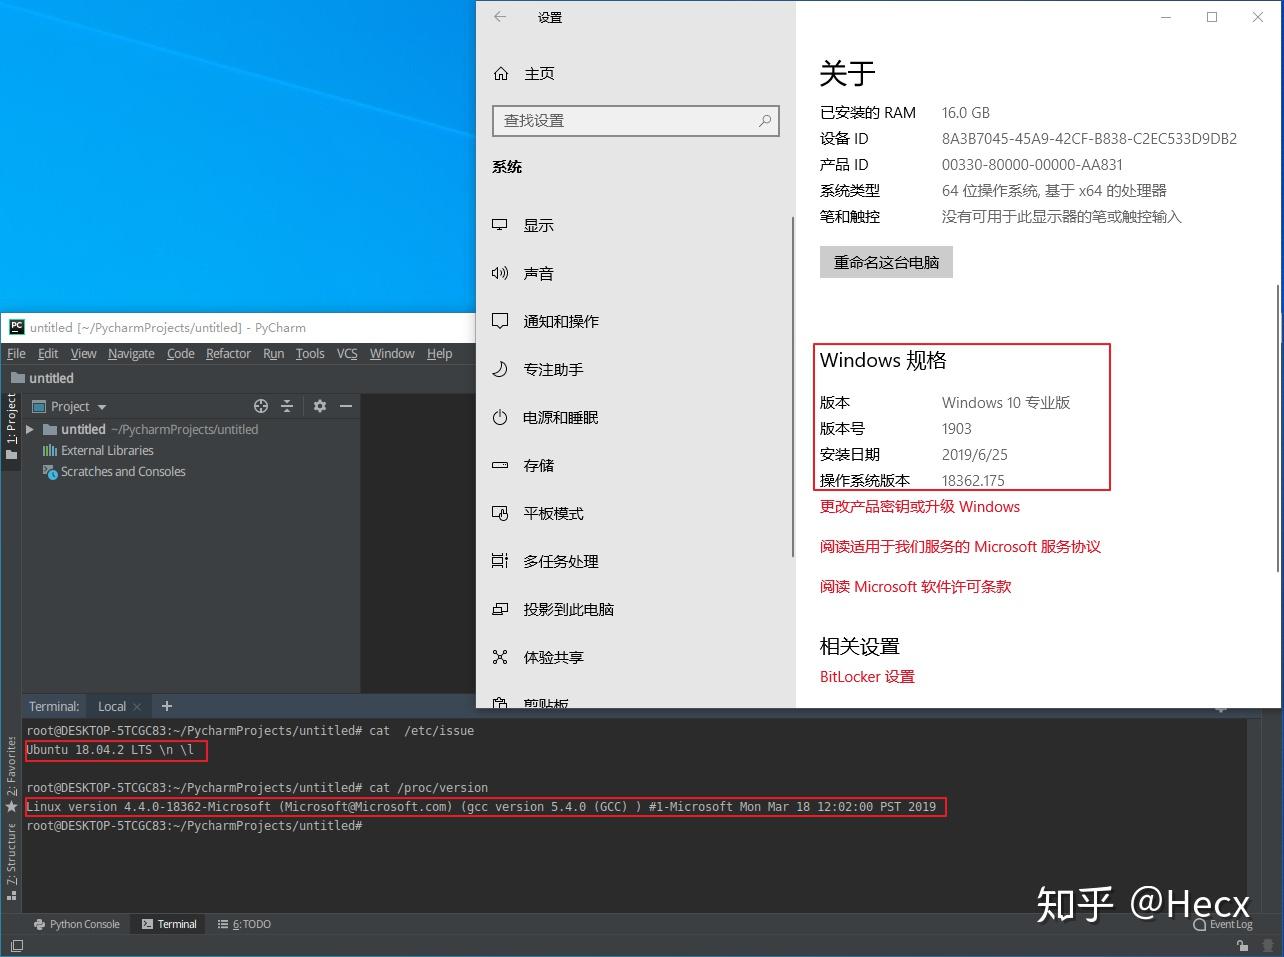Open the Project view settings gear icon

pyautogui.click(x=318, y=406)
